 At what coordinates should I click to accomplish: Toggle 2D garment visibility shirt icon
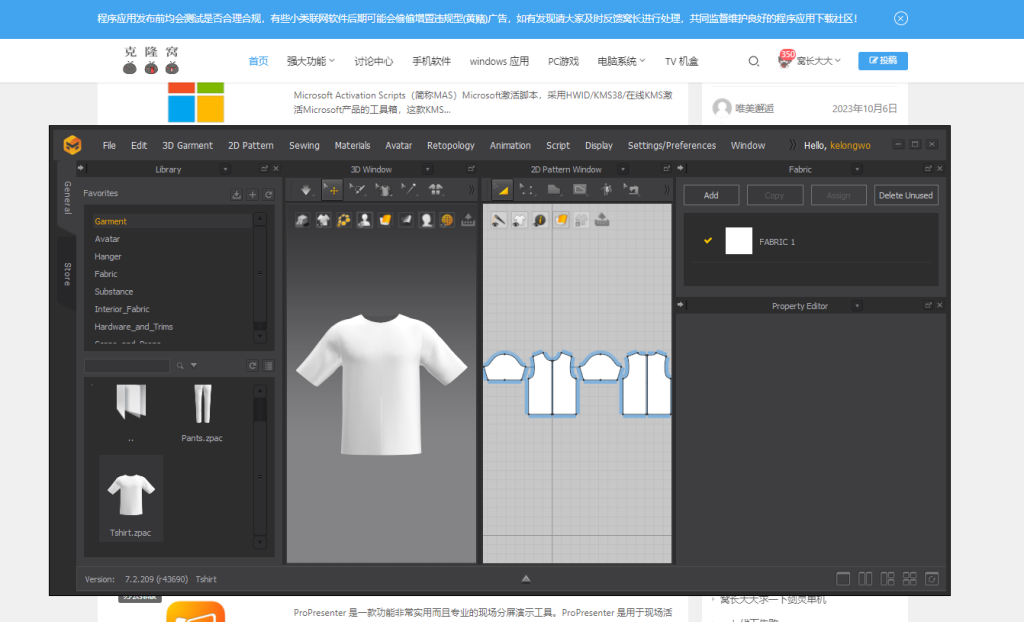pyautogui.click(x=519, y=221)
